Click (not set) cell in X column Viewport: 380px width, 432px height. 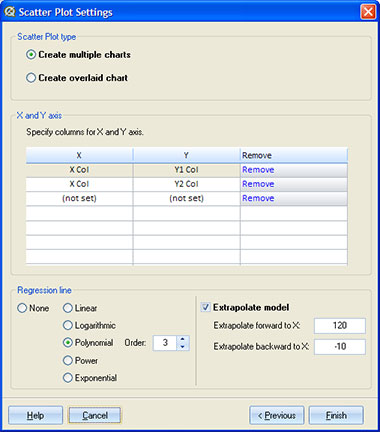point(79,198)
